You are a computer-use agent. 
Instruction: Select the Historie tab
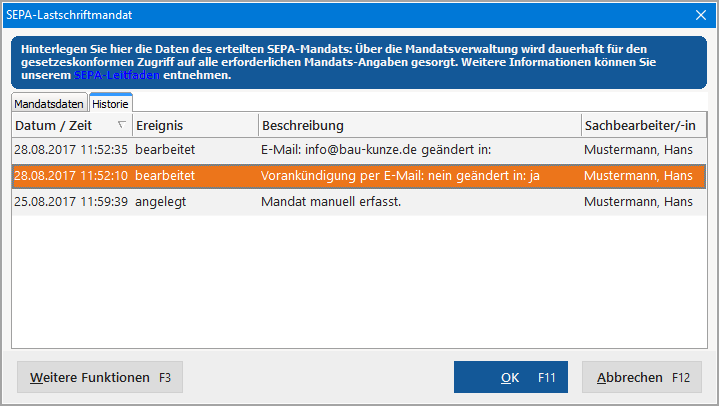(110, 104)
